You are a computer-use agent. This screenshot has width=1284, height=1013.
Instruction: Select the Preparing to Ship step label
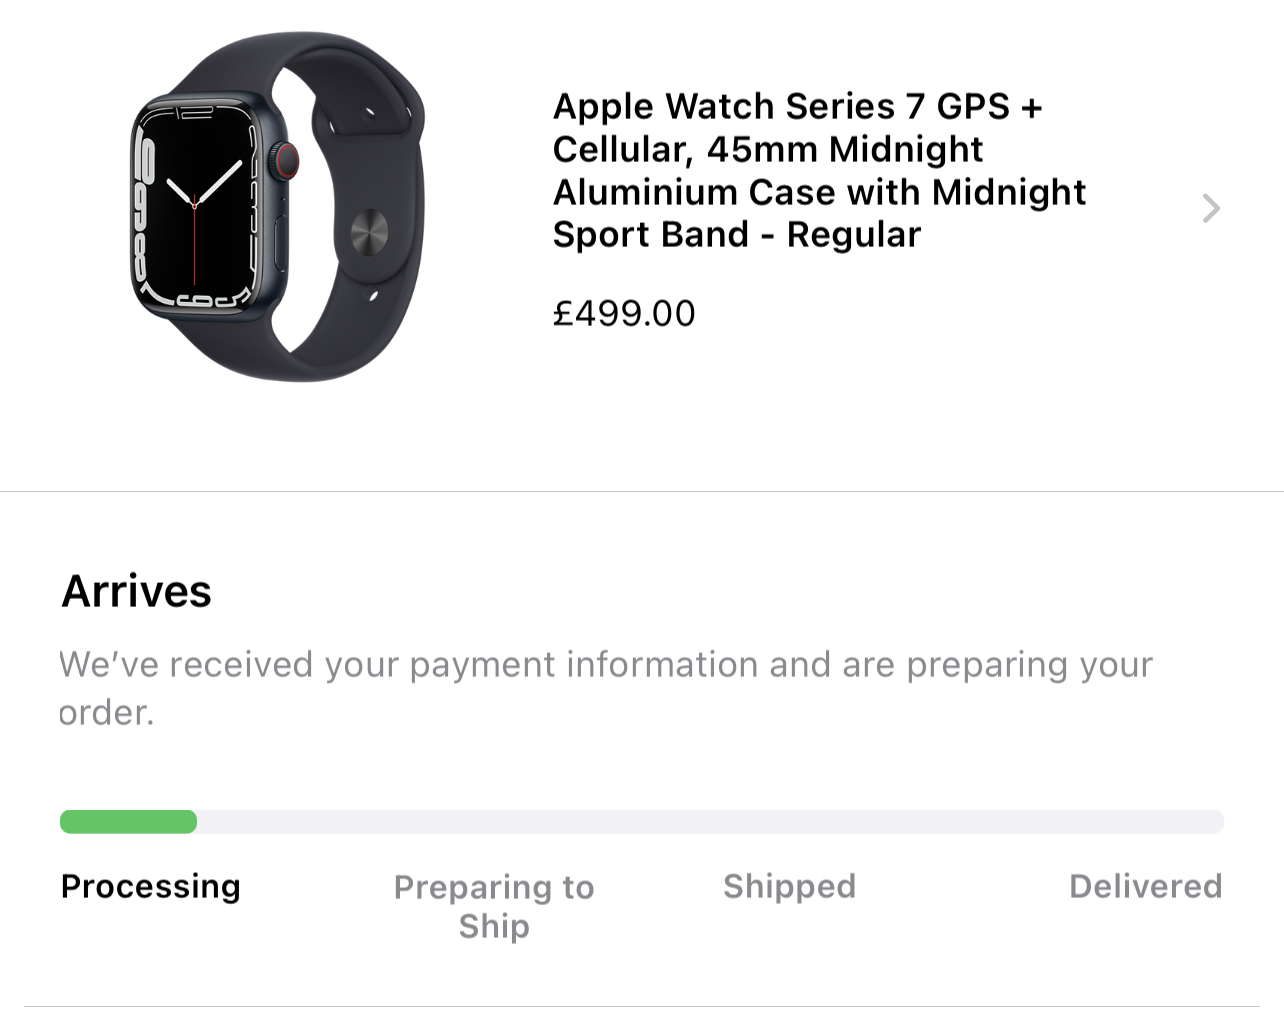(494, 906)
